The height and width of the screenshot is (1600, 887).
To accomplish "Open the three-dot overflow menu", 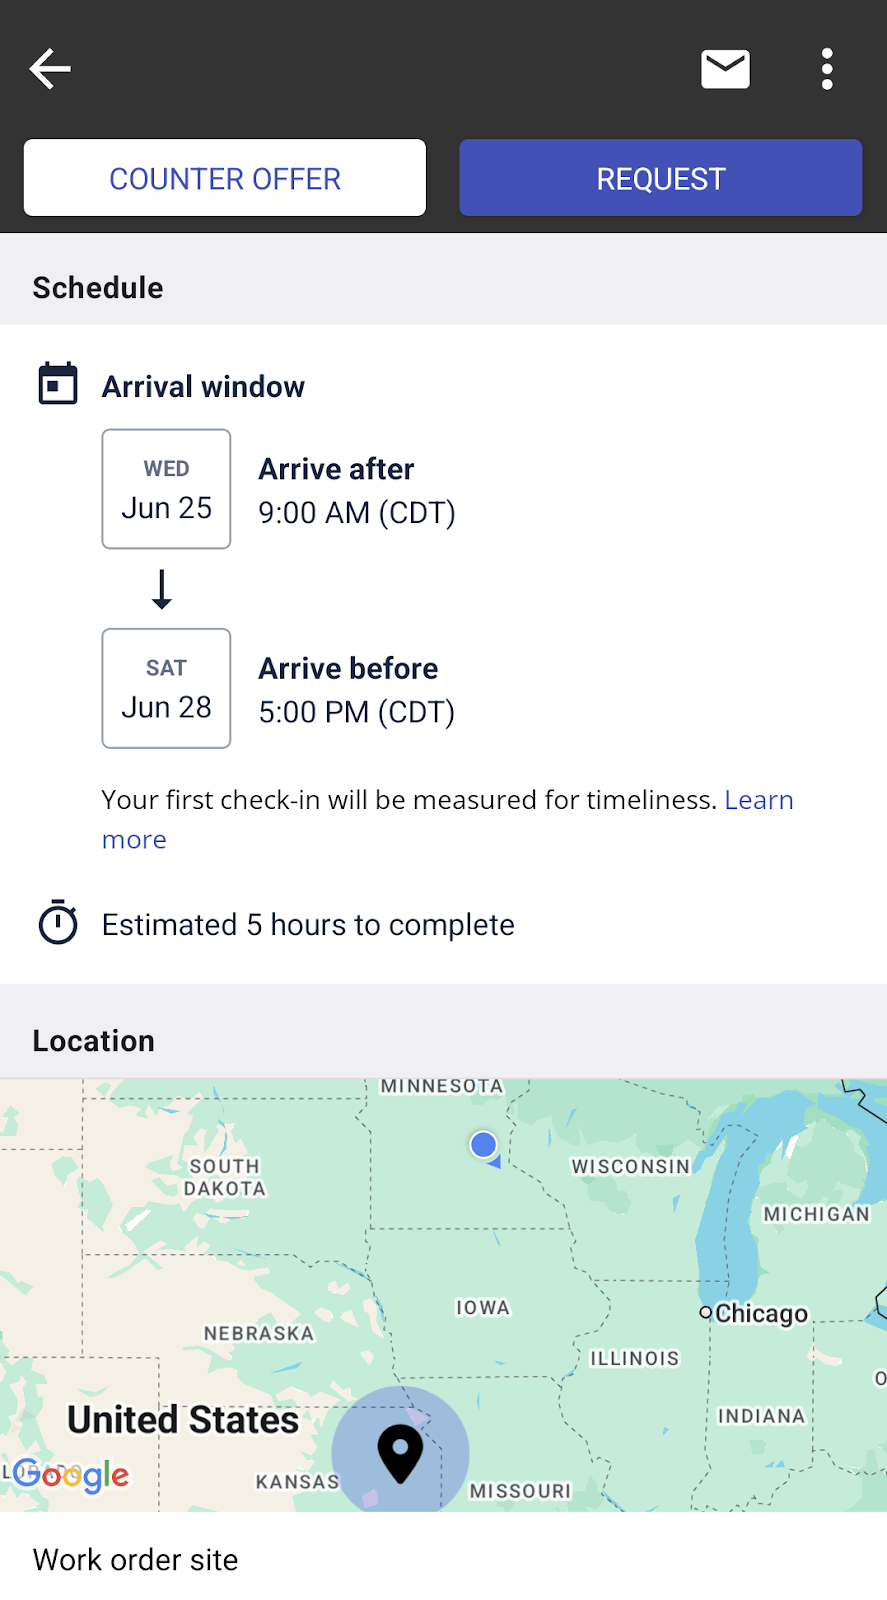I will click(827, 69).
